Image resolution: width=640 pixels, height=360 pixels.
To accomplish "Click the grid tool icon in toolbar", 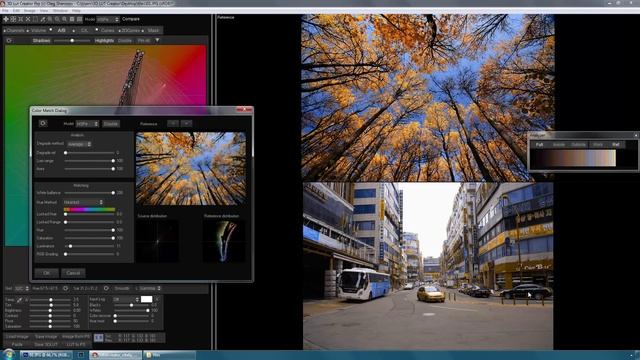I will tap(13, 19).
